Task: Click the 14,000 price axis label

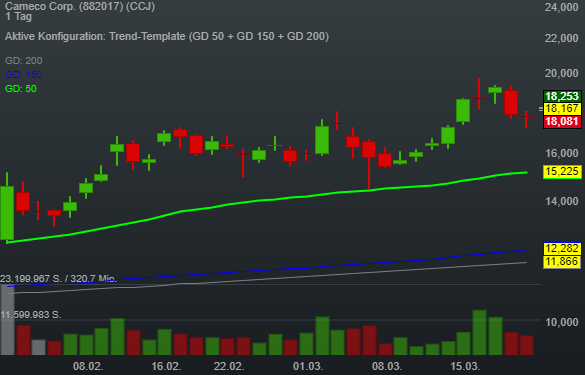Action: 561,201
